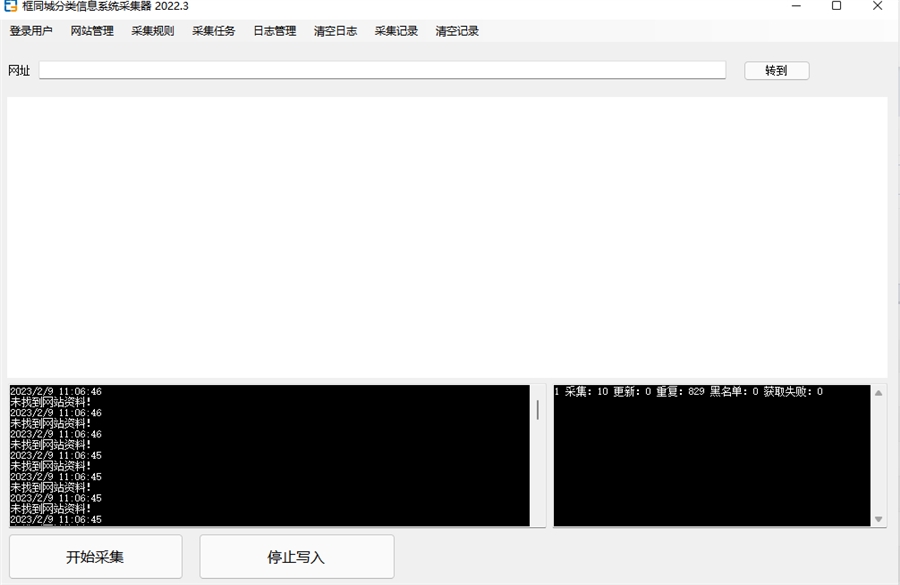Focus the 网址 URL input field

(x=382, y=70)
